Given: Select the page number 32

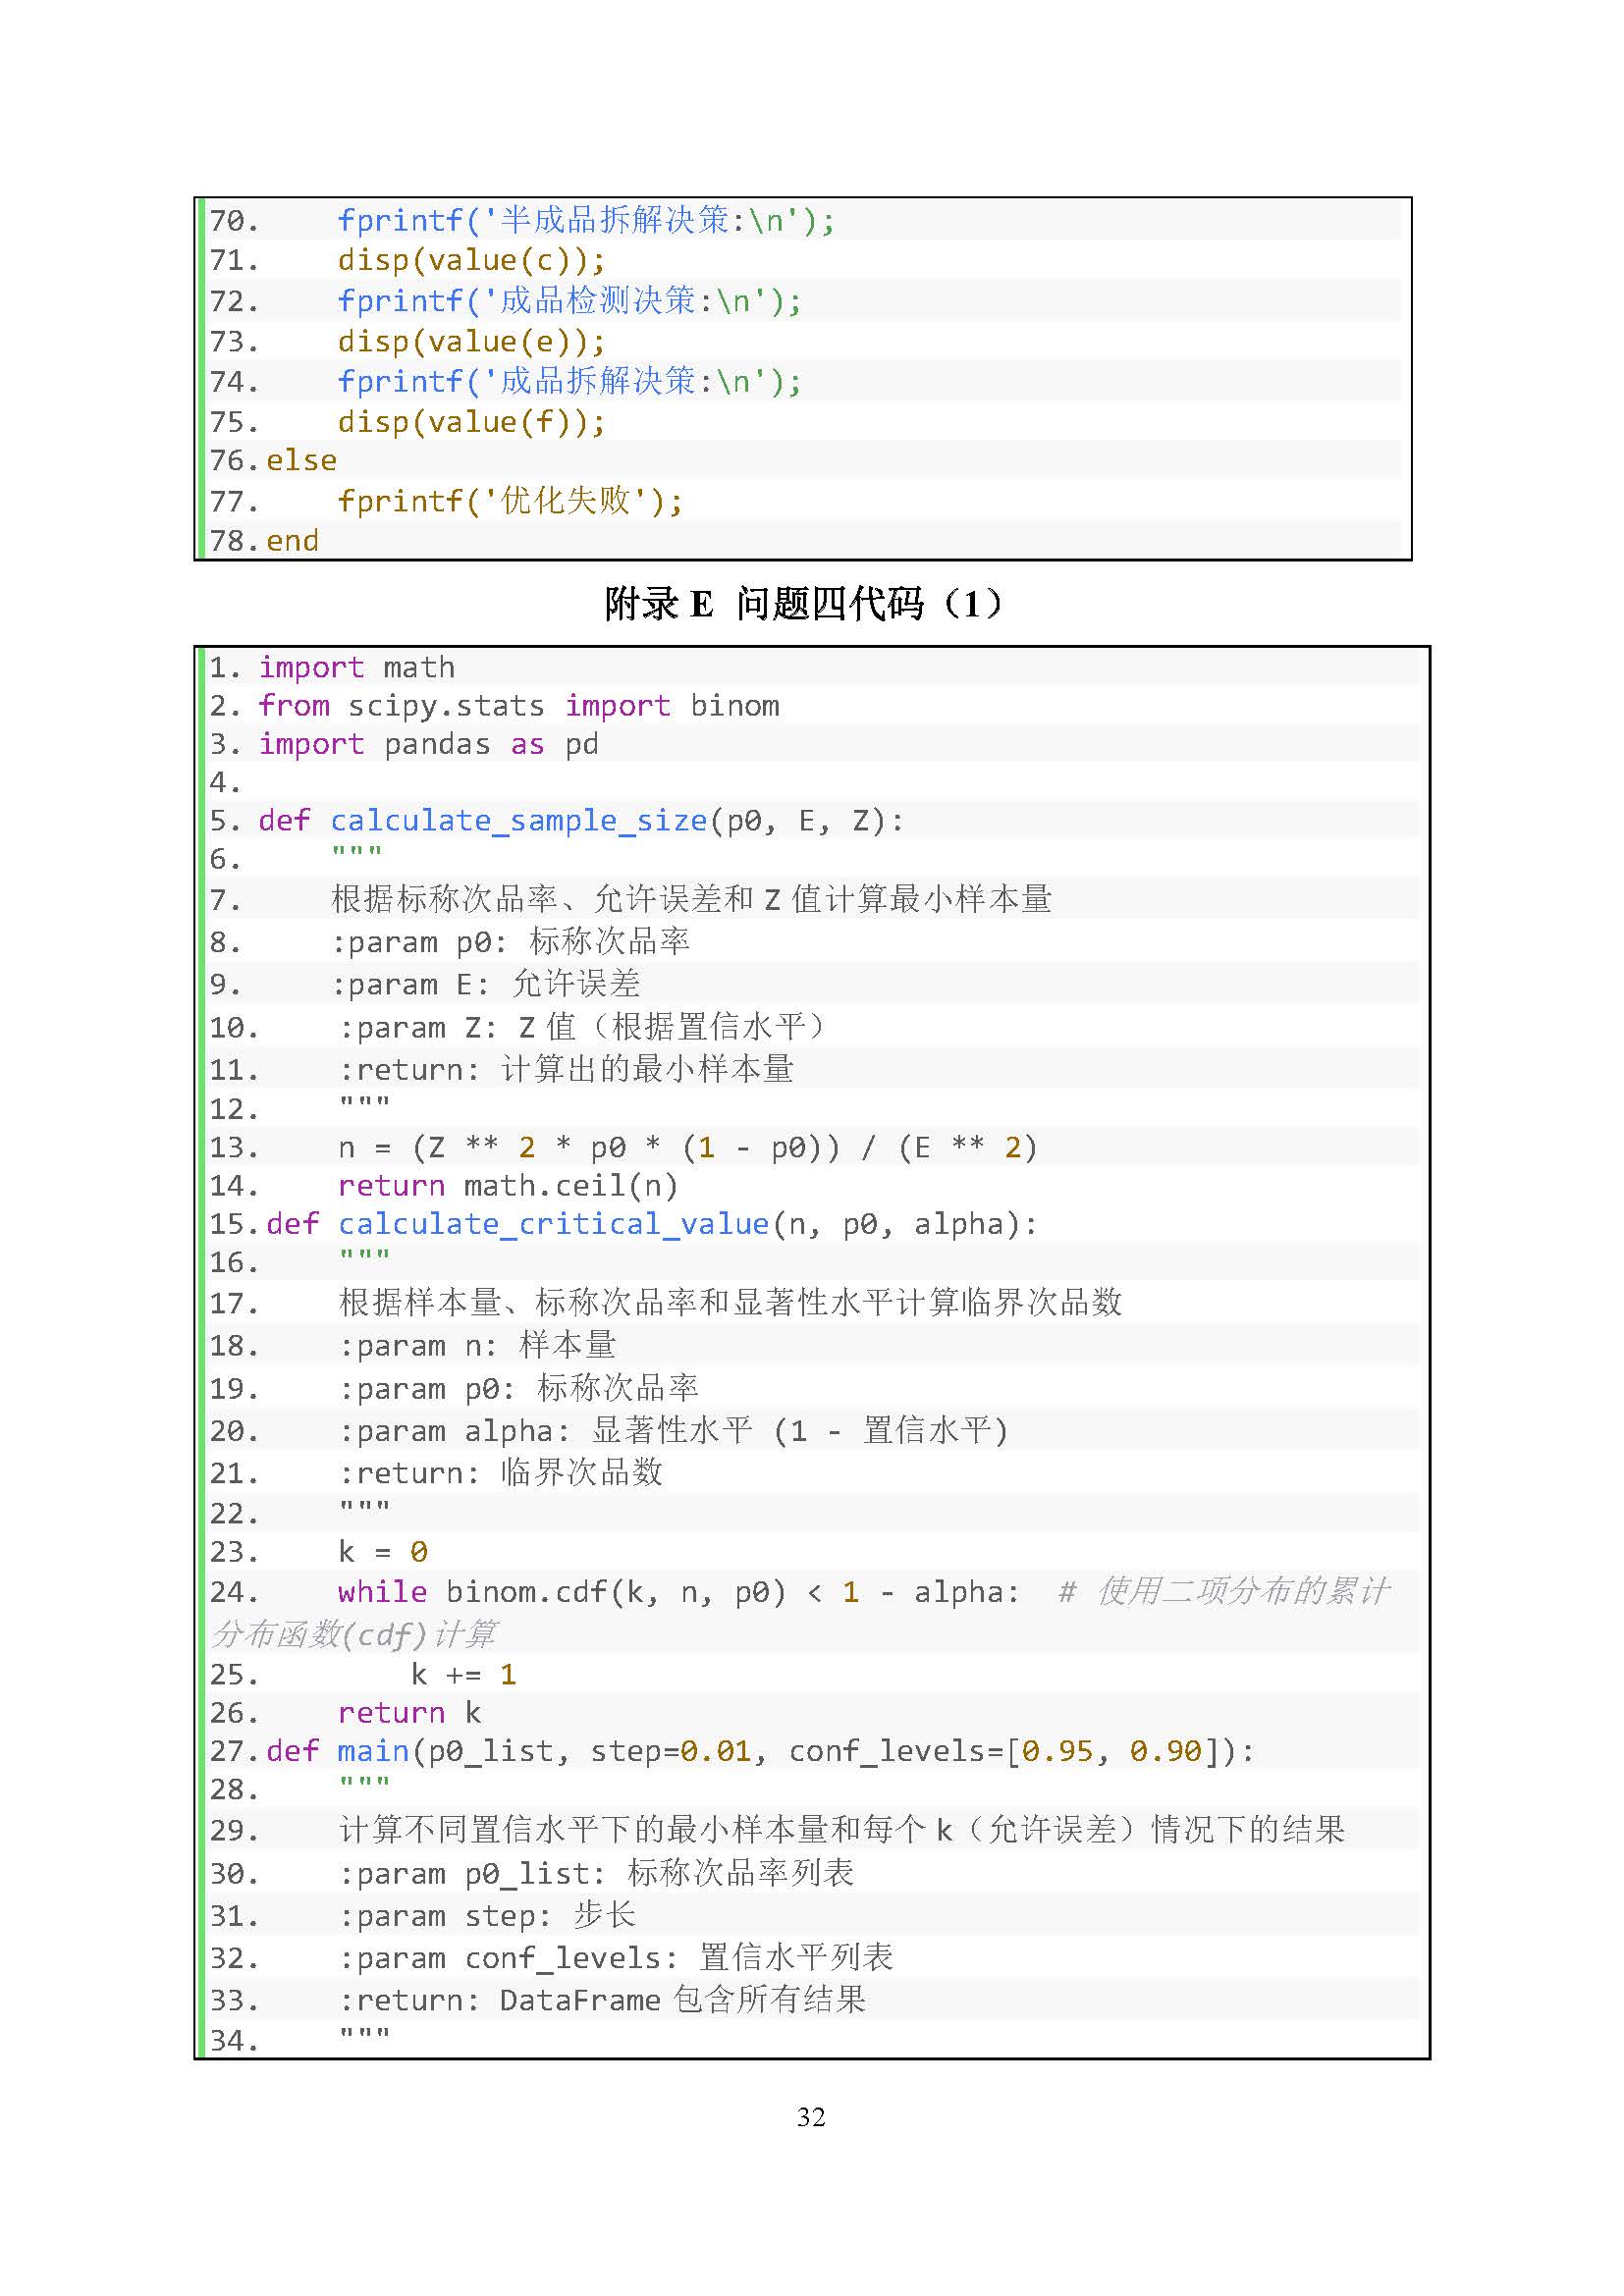Looking at the screenshot, I should [811, 2117].
